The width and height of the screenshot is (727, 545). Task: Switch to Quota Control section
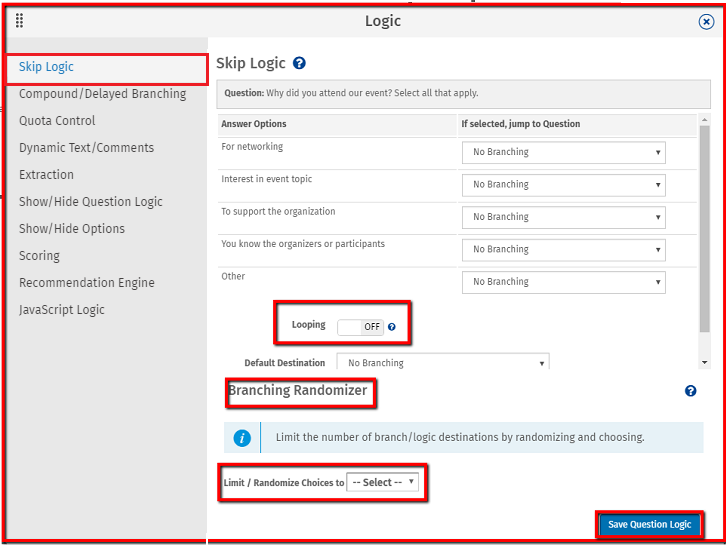[57, 121]
